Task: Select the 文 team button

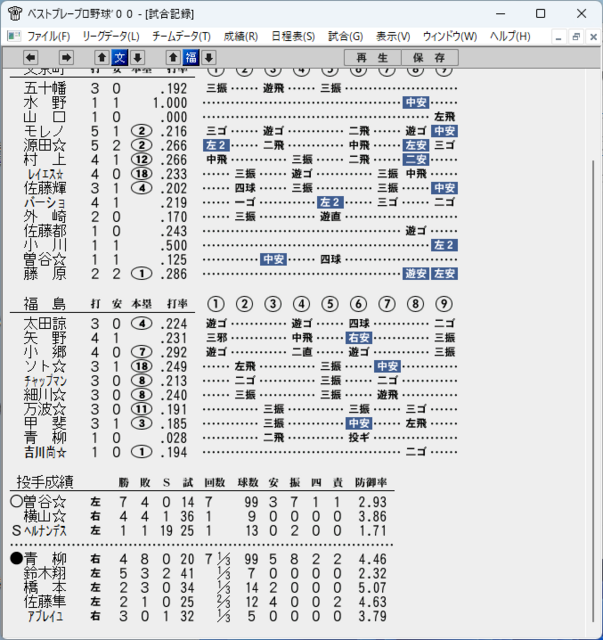Action: (120, 58)
